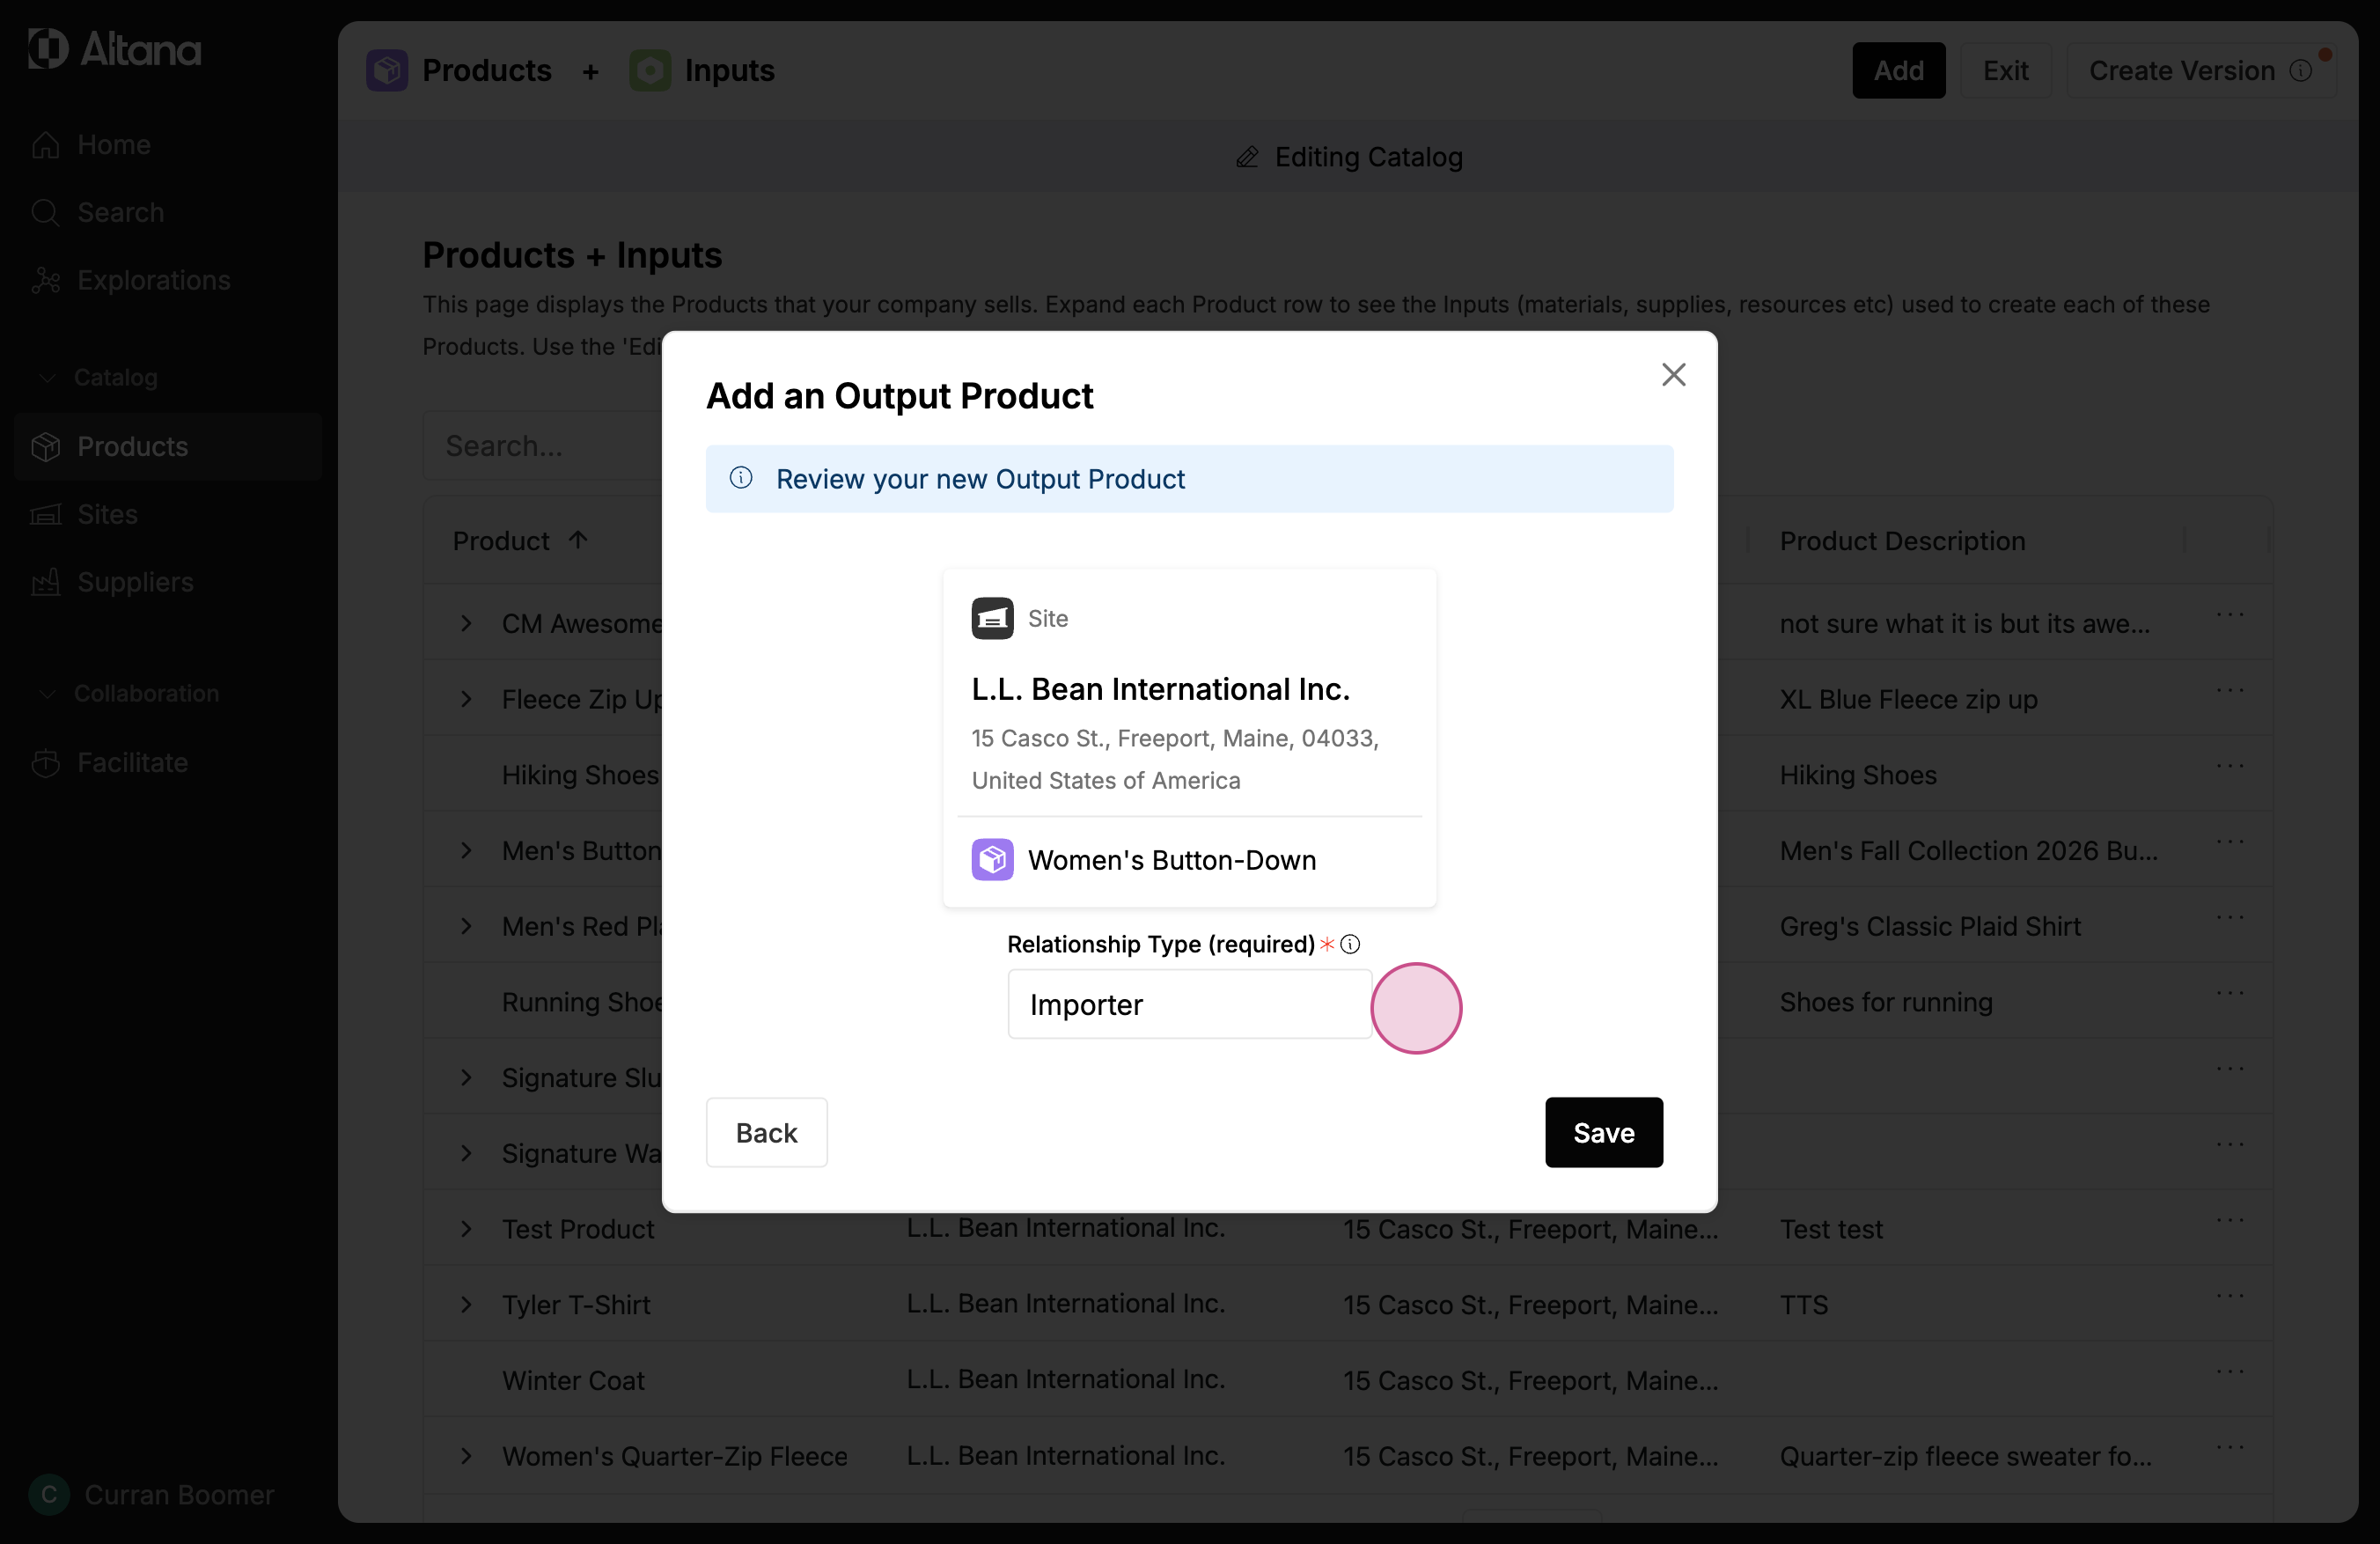
Task: Click the Home house icon
Action: coord(45,144)
